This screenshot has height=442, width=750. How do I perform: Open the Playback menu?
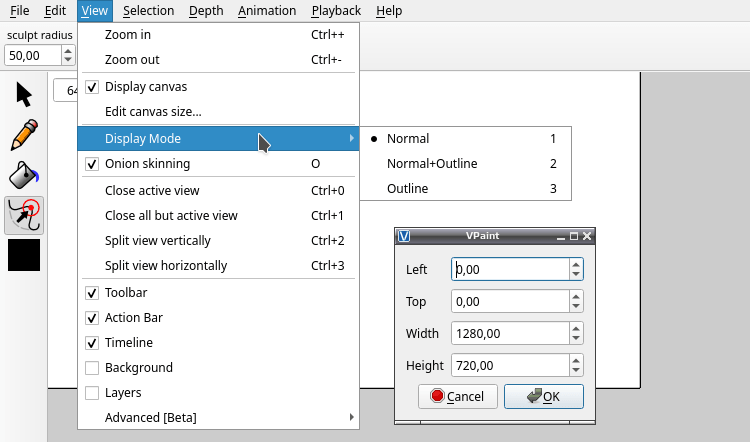click(336, 11)
